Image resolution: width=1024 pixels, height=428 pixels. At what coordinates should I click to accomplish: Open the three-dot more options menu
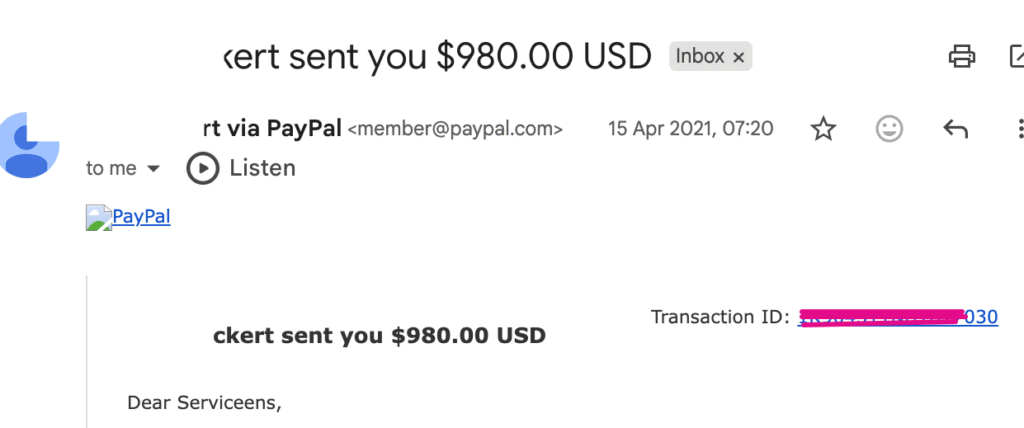pyautogui.click(x=1019, y=128)
